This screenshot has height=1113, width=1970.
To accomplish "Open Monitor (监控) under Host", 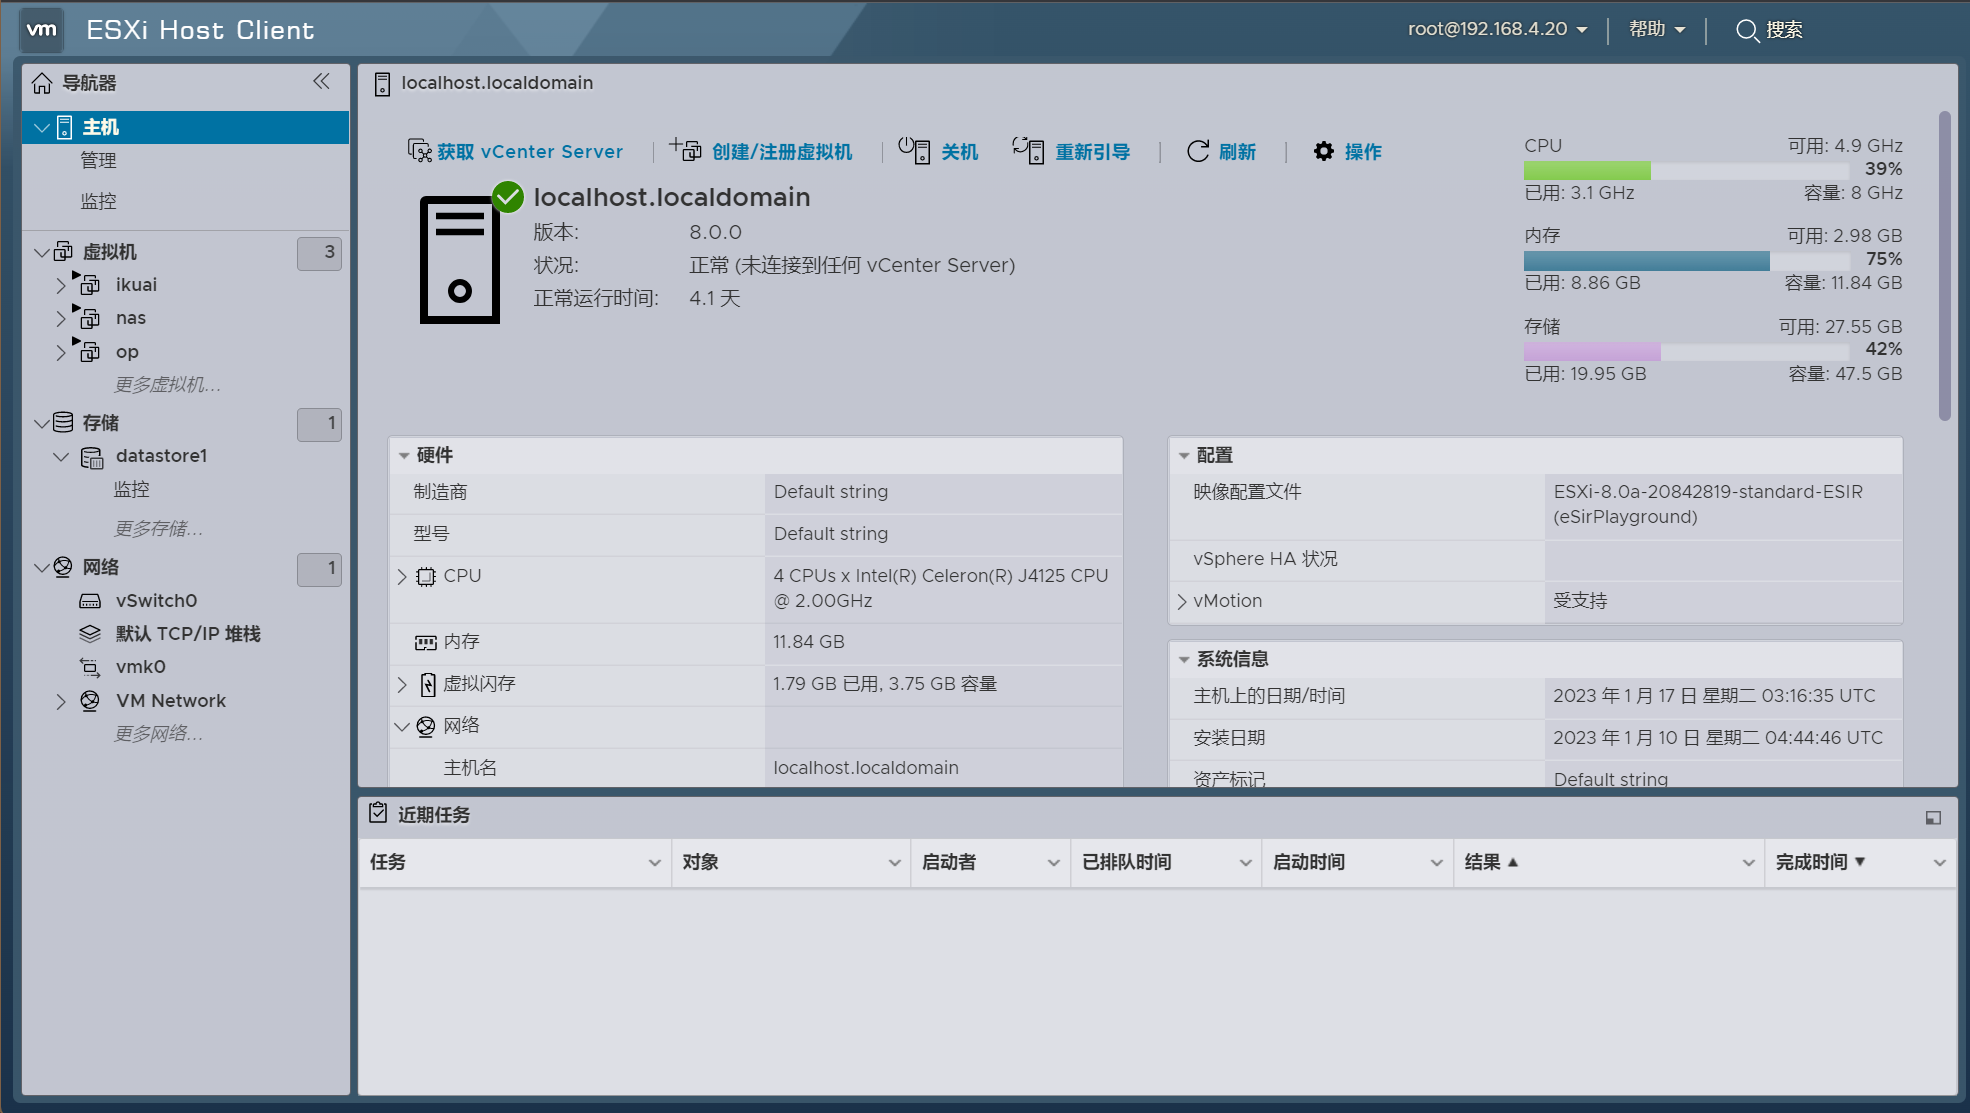I will (x=98, y=201).
